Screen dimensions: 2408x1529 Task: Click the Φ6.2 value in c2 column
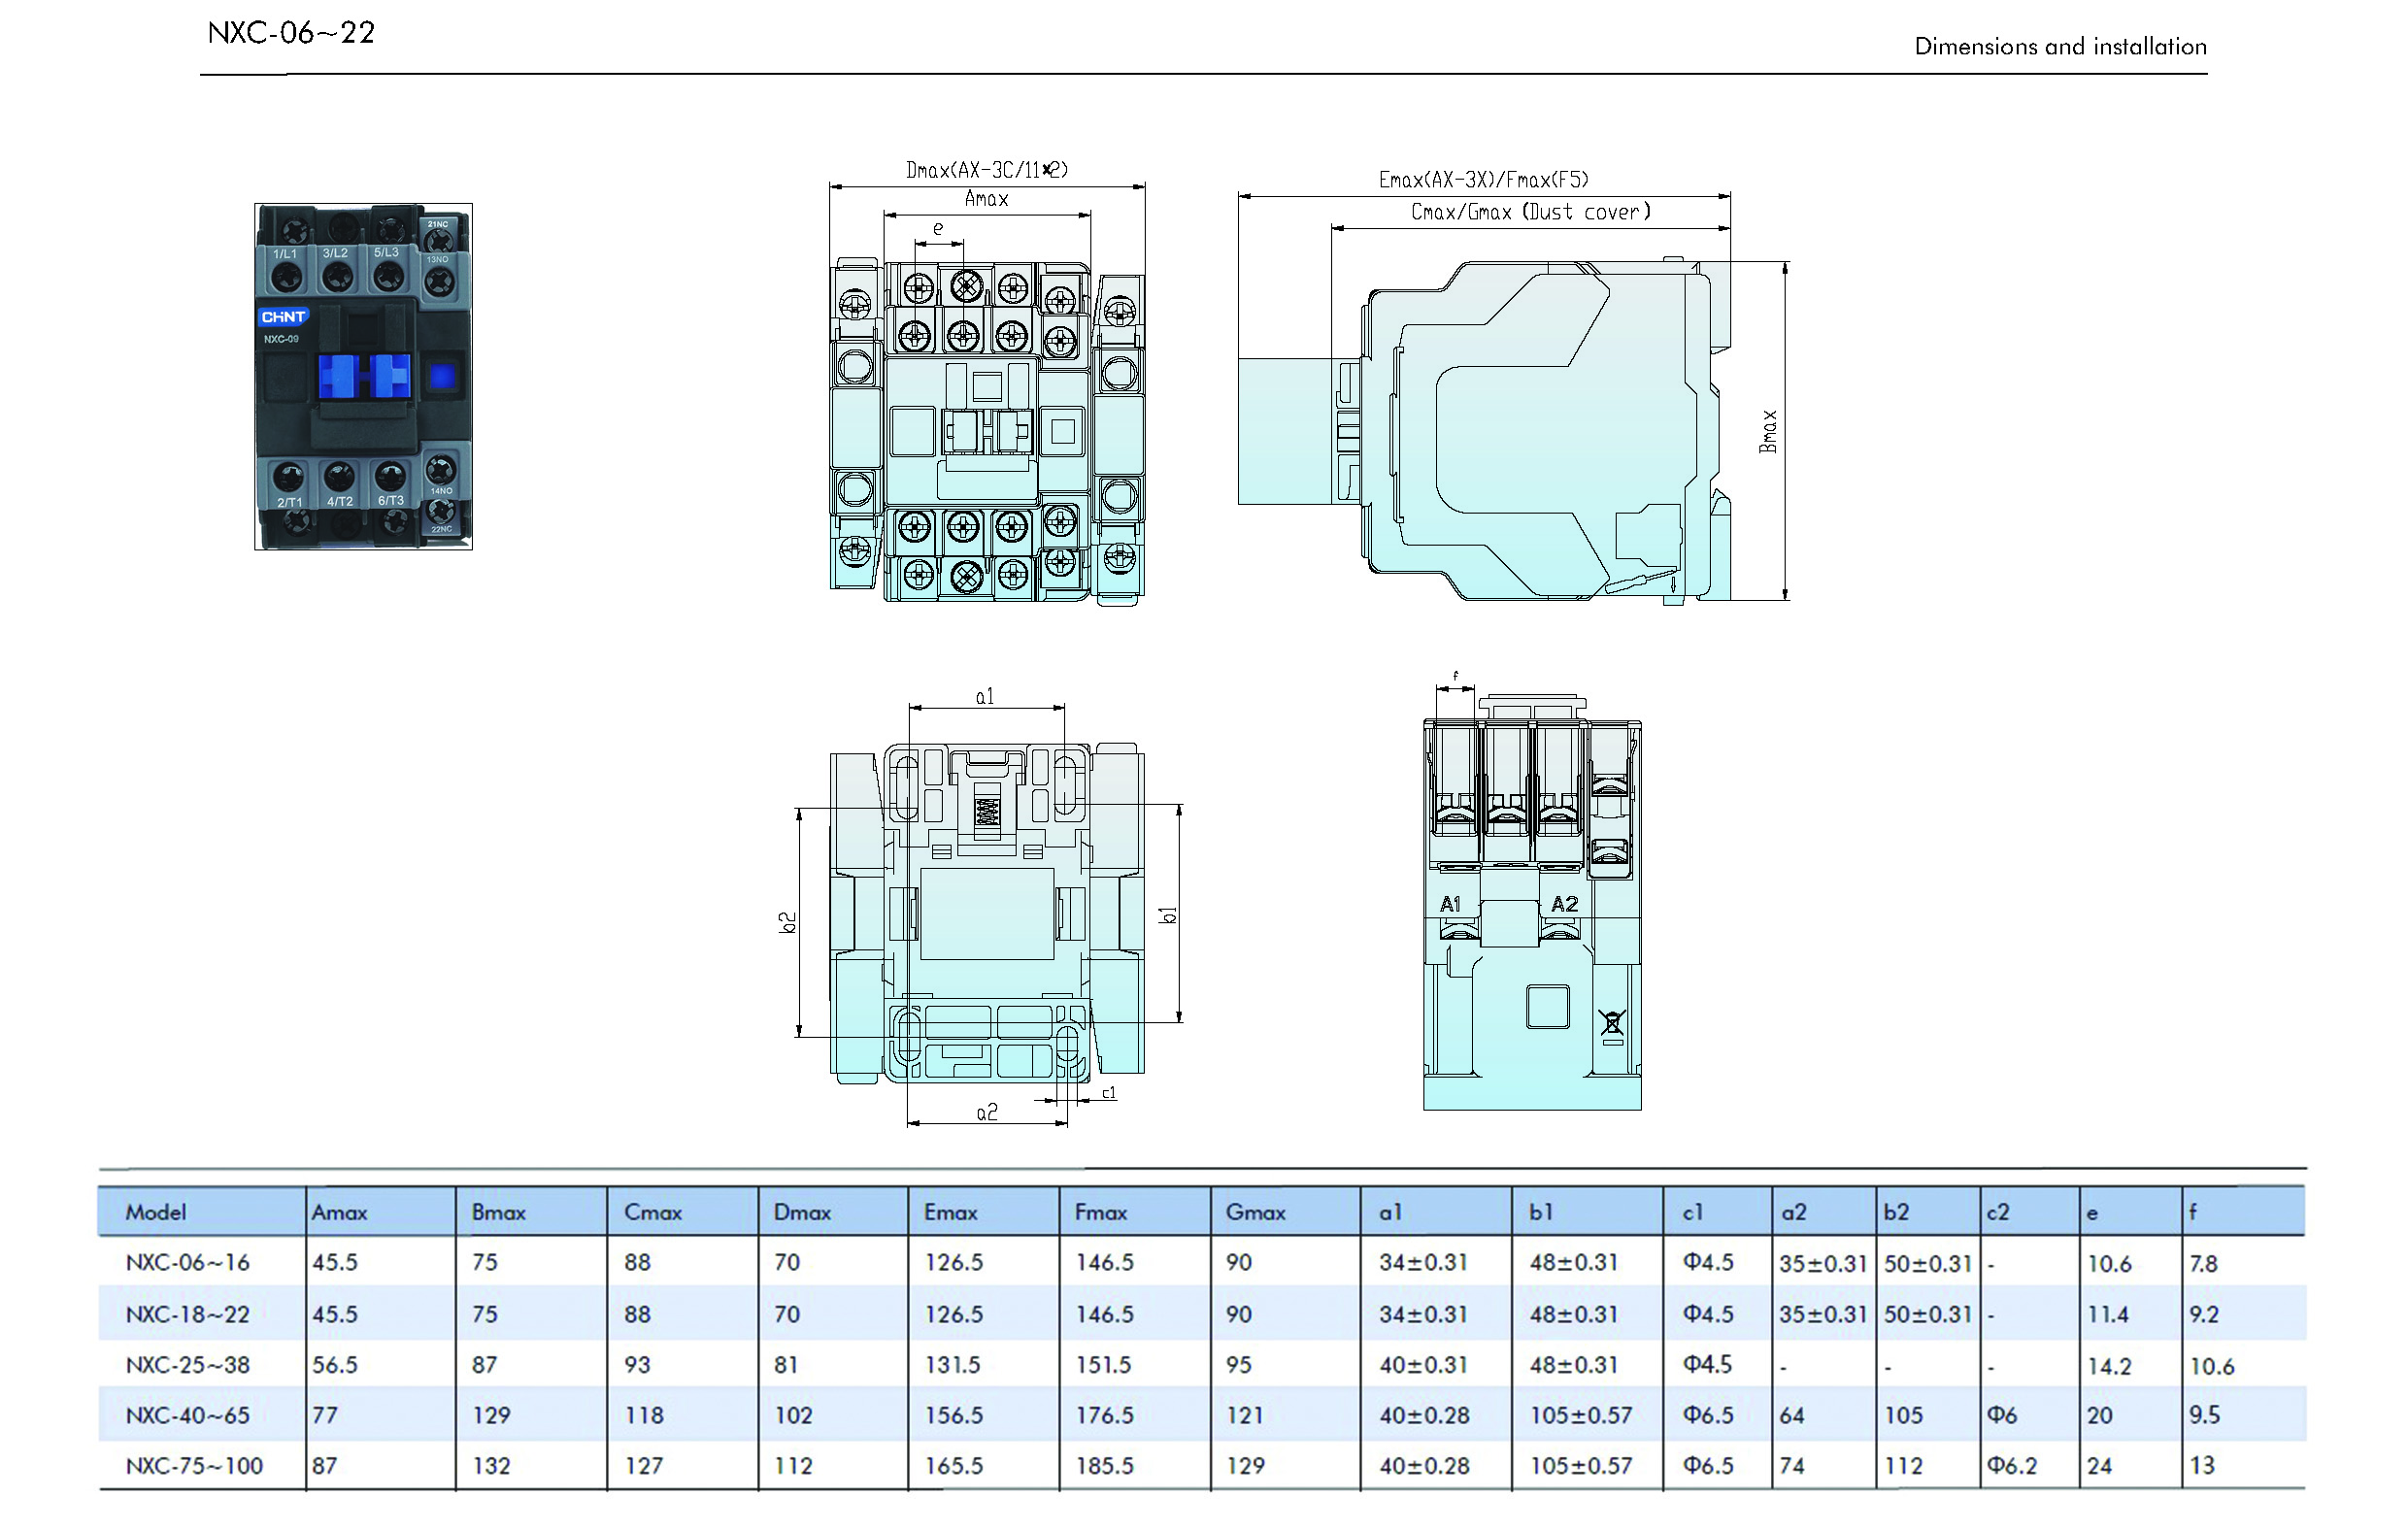click(x=2011, y=1465)
